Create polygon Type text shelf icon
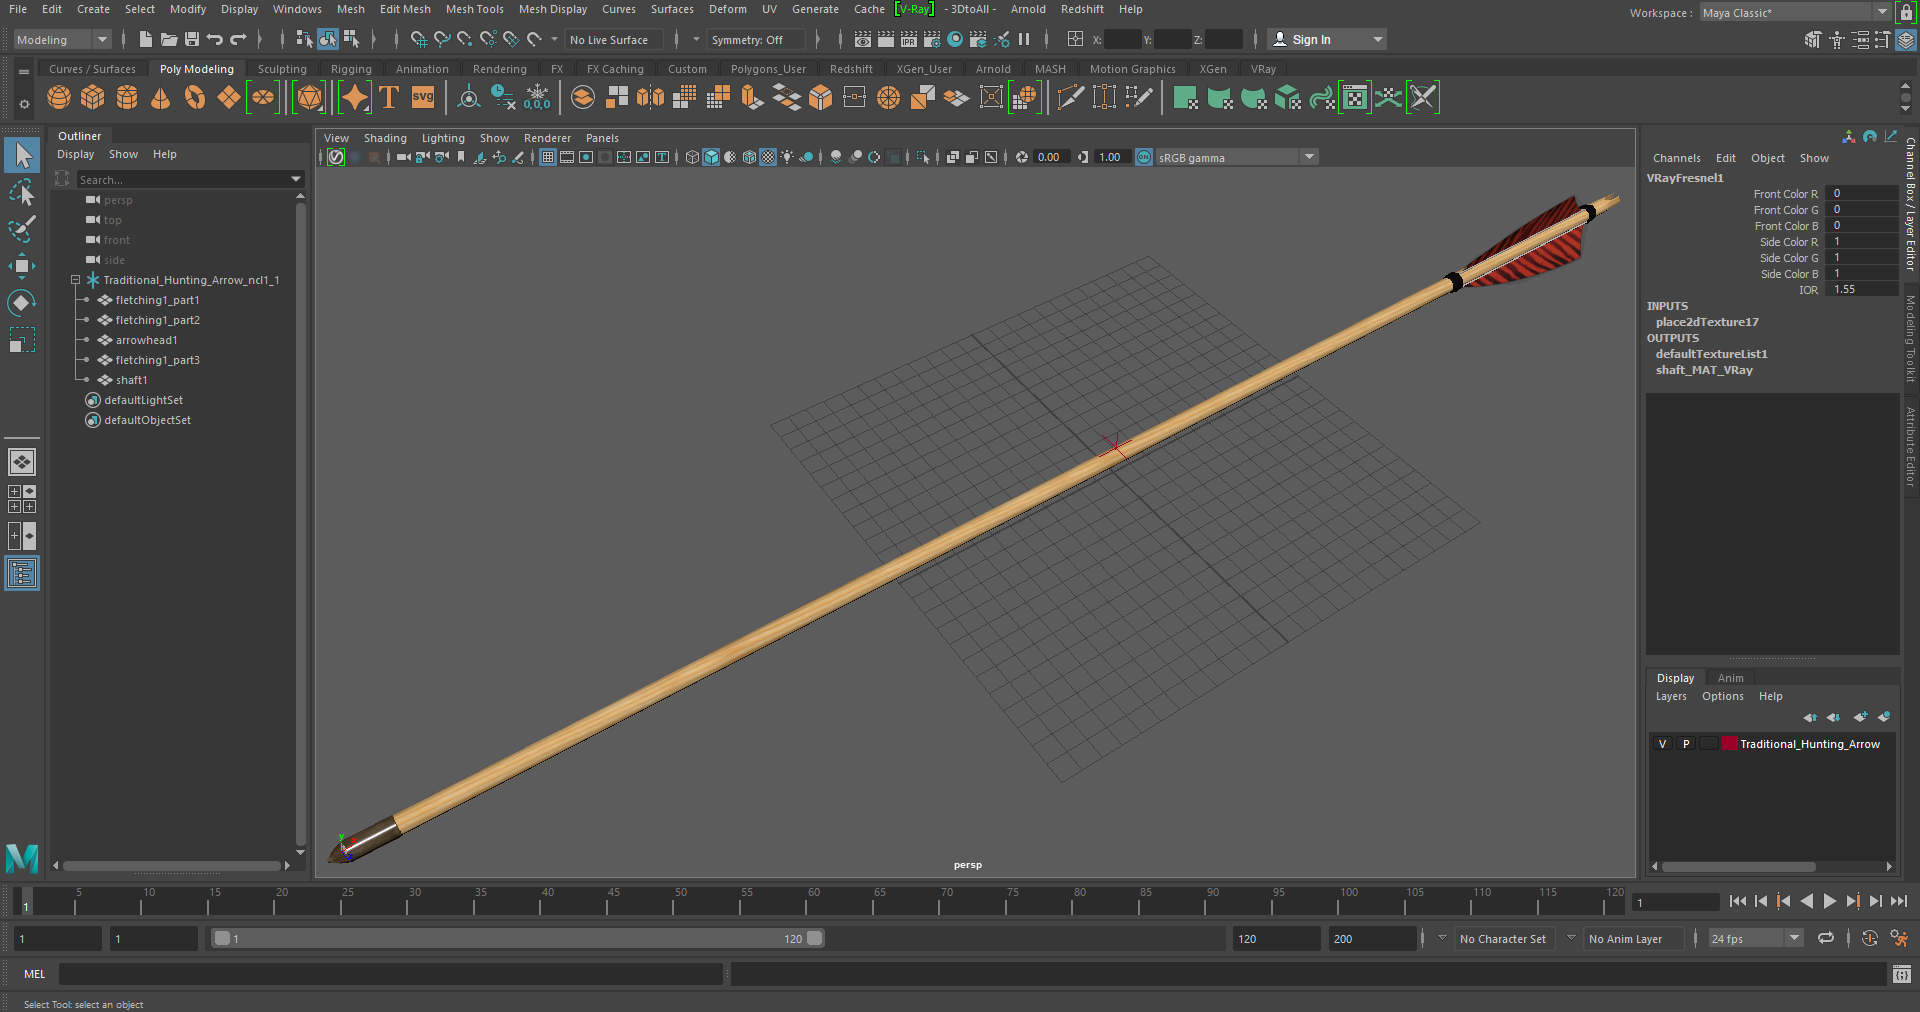1920x1012 pixels. click(389, 97)
